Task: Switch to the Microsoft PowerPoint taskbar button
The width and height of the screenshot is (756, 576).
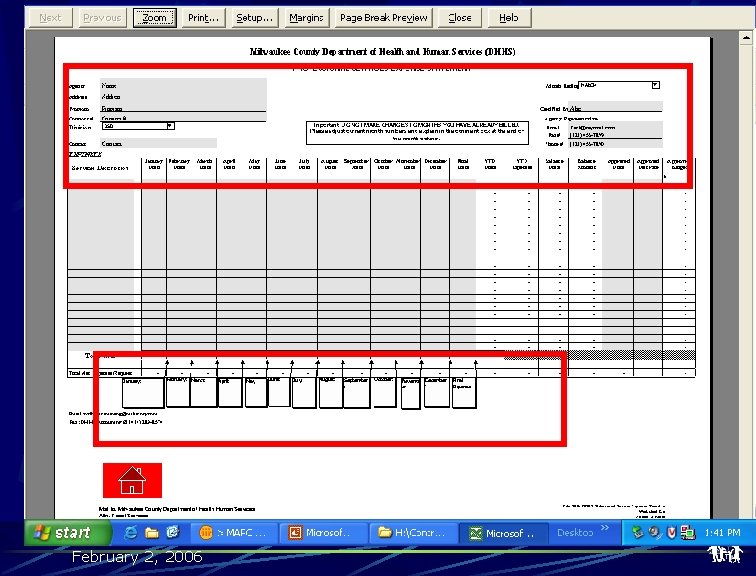Action: click(x=324, y=533)
